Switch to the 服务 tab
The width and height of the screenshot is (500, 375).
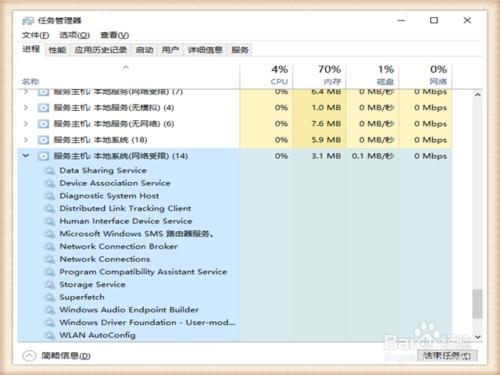click(240, 50)
